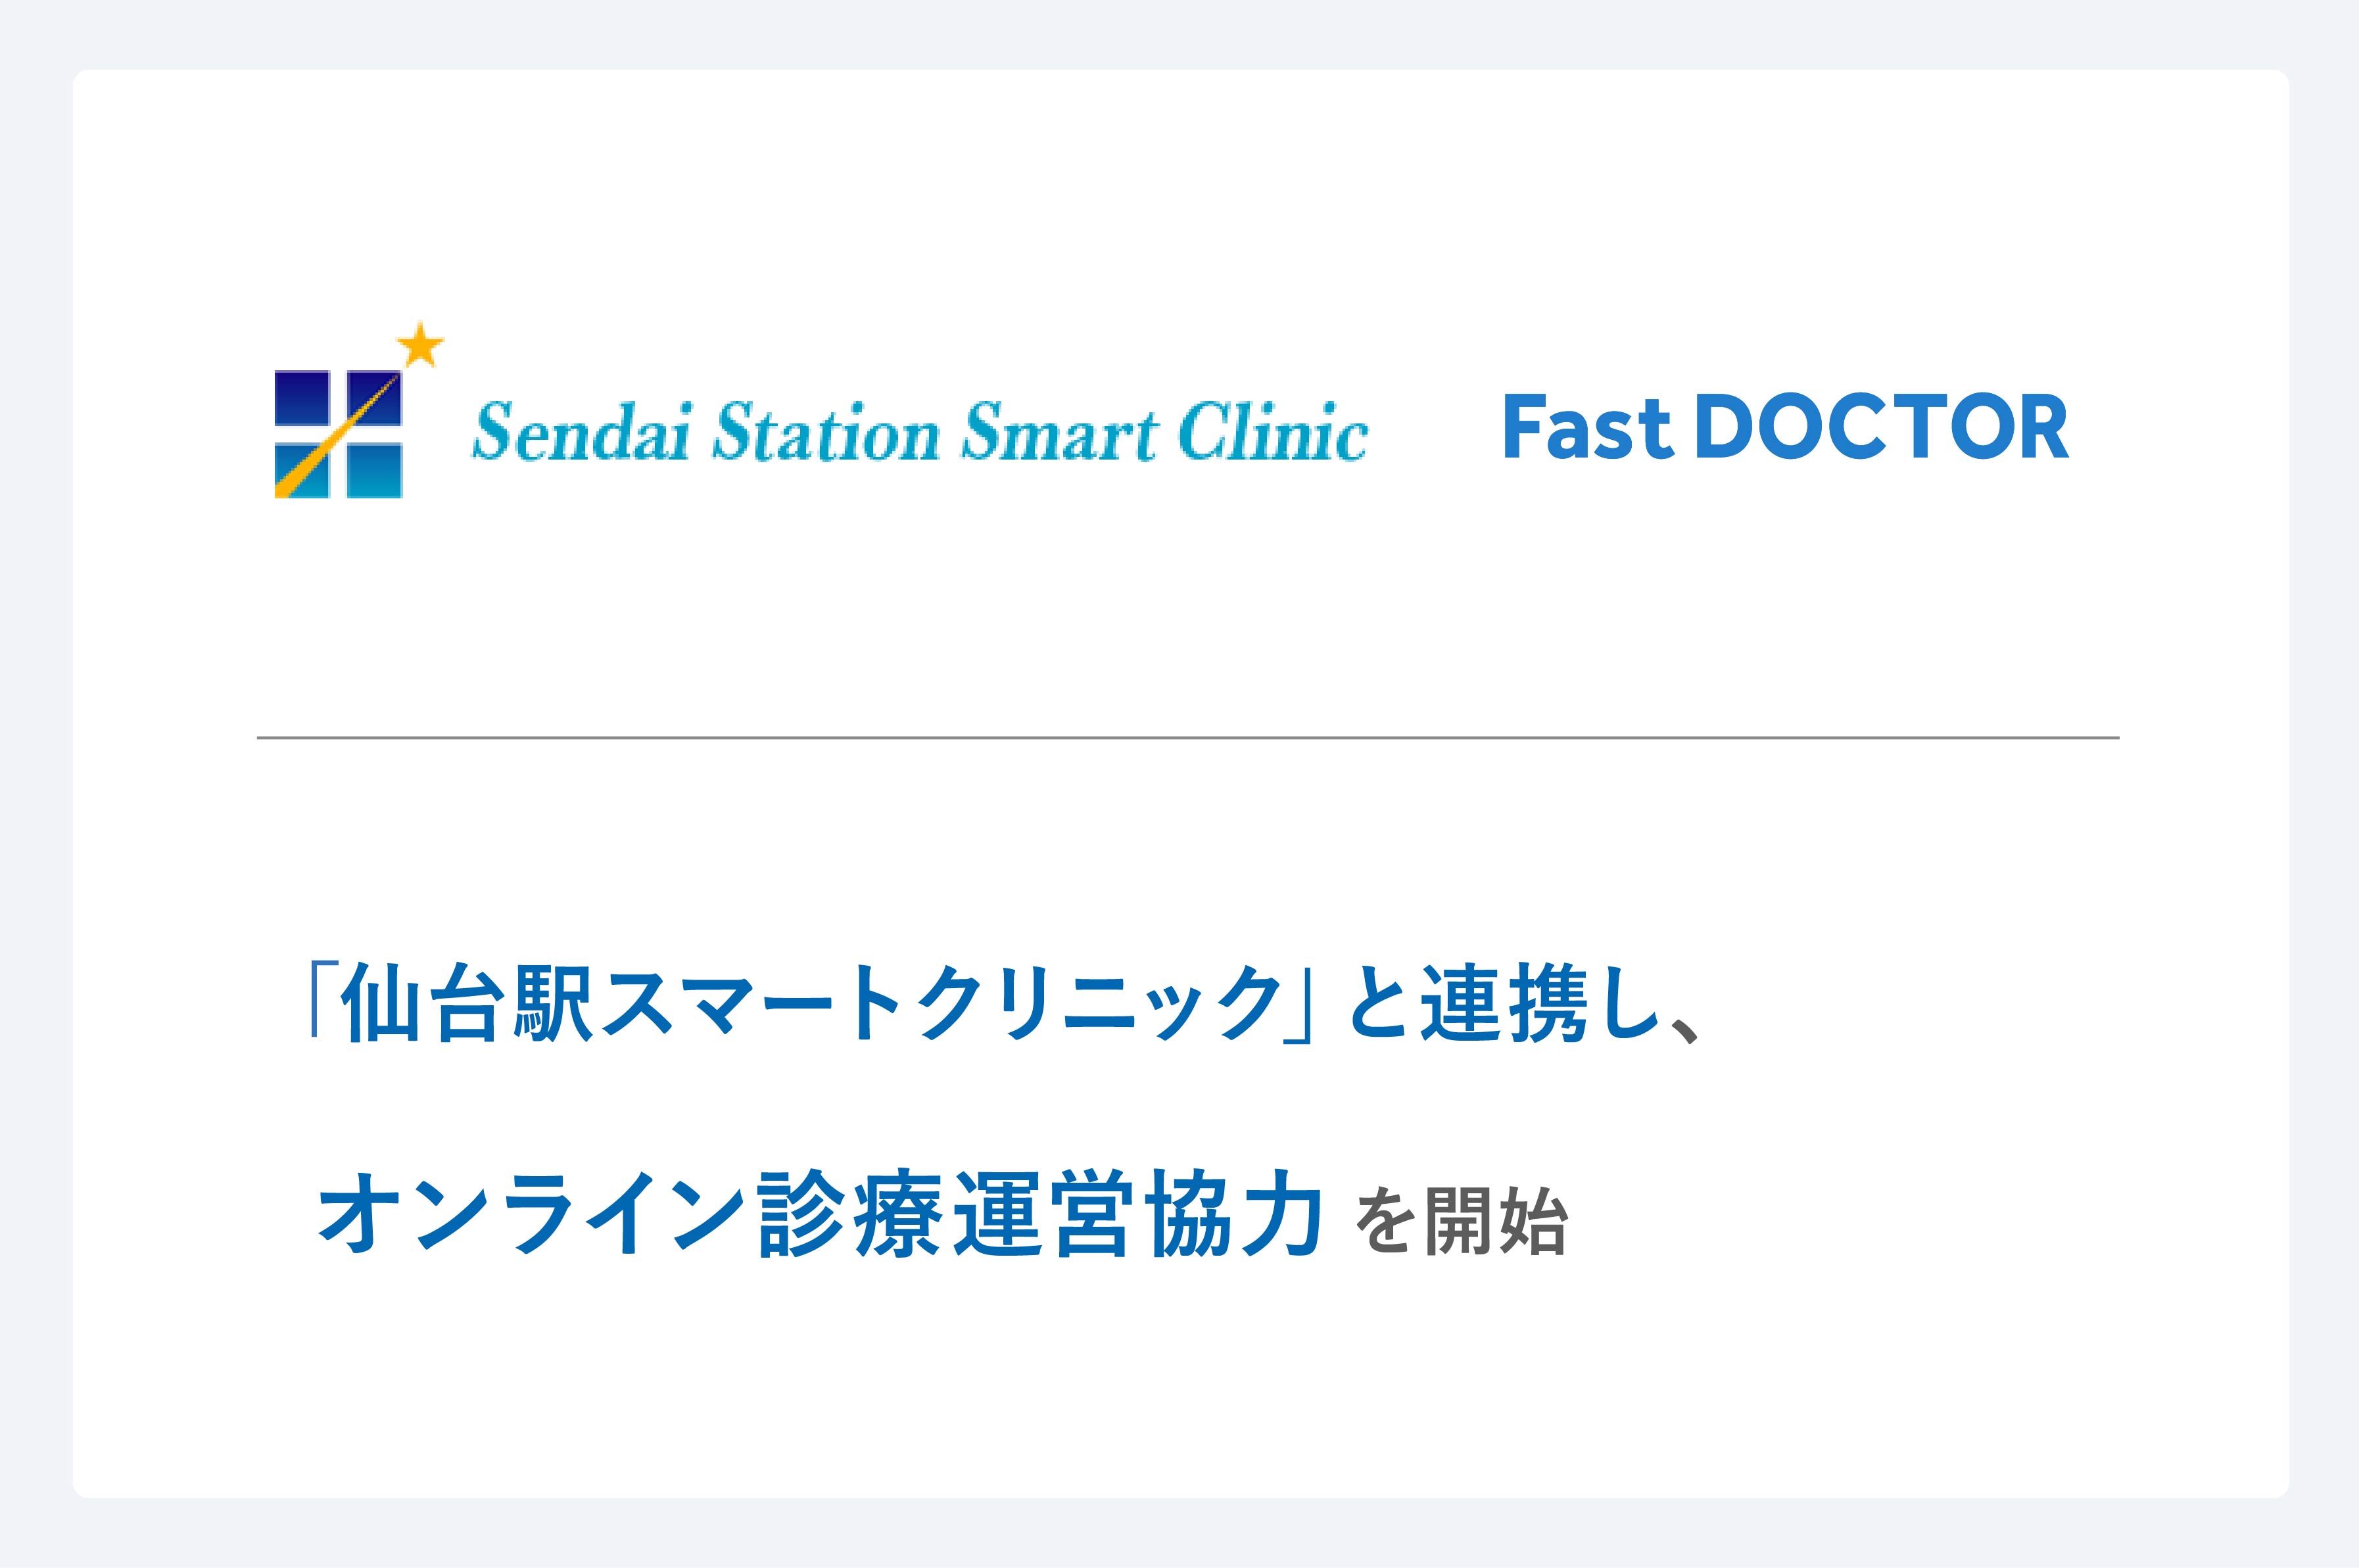The width and height of the screenshot is (2359, 1568).
Task: Click the Fast DOCTOR logo
Action: coord(1786,427)
